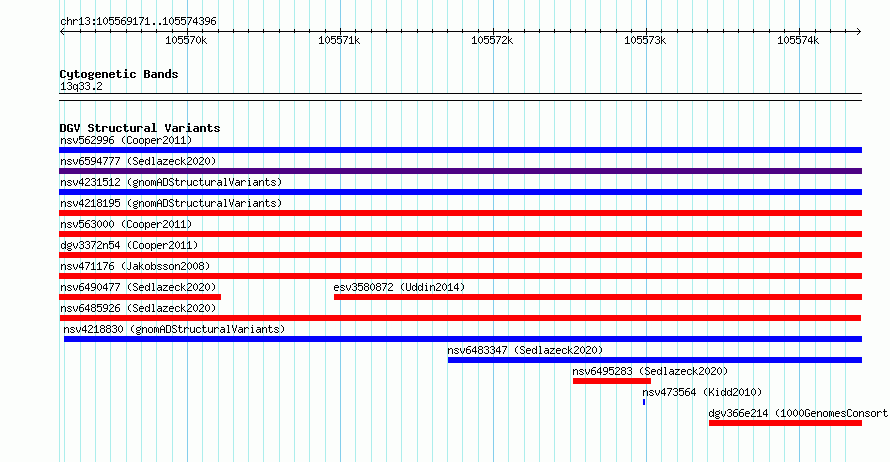Click the short red bar for nsv6490477
Viewport: 890px width, 462px height.
click(x=140, y=297)
